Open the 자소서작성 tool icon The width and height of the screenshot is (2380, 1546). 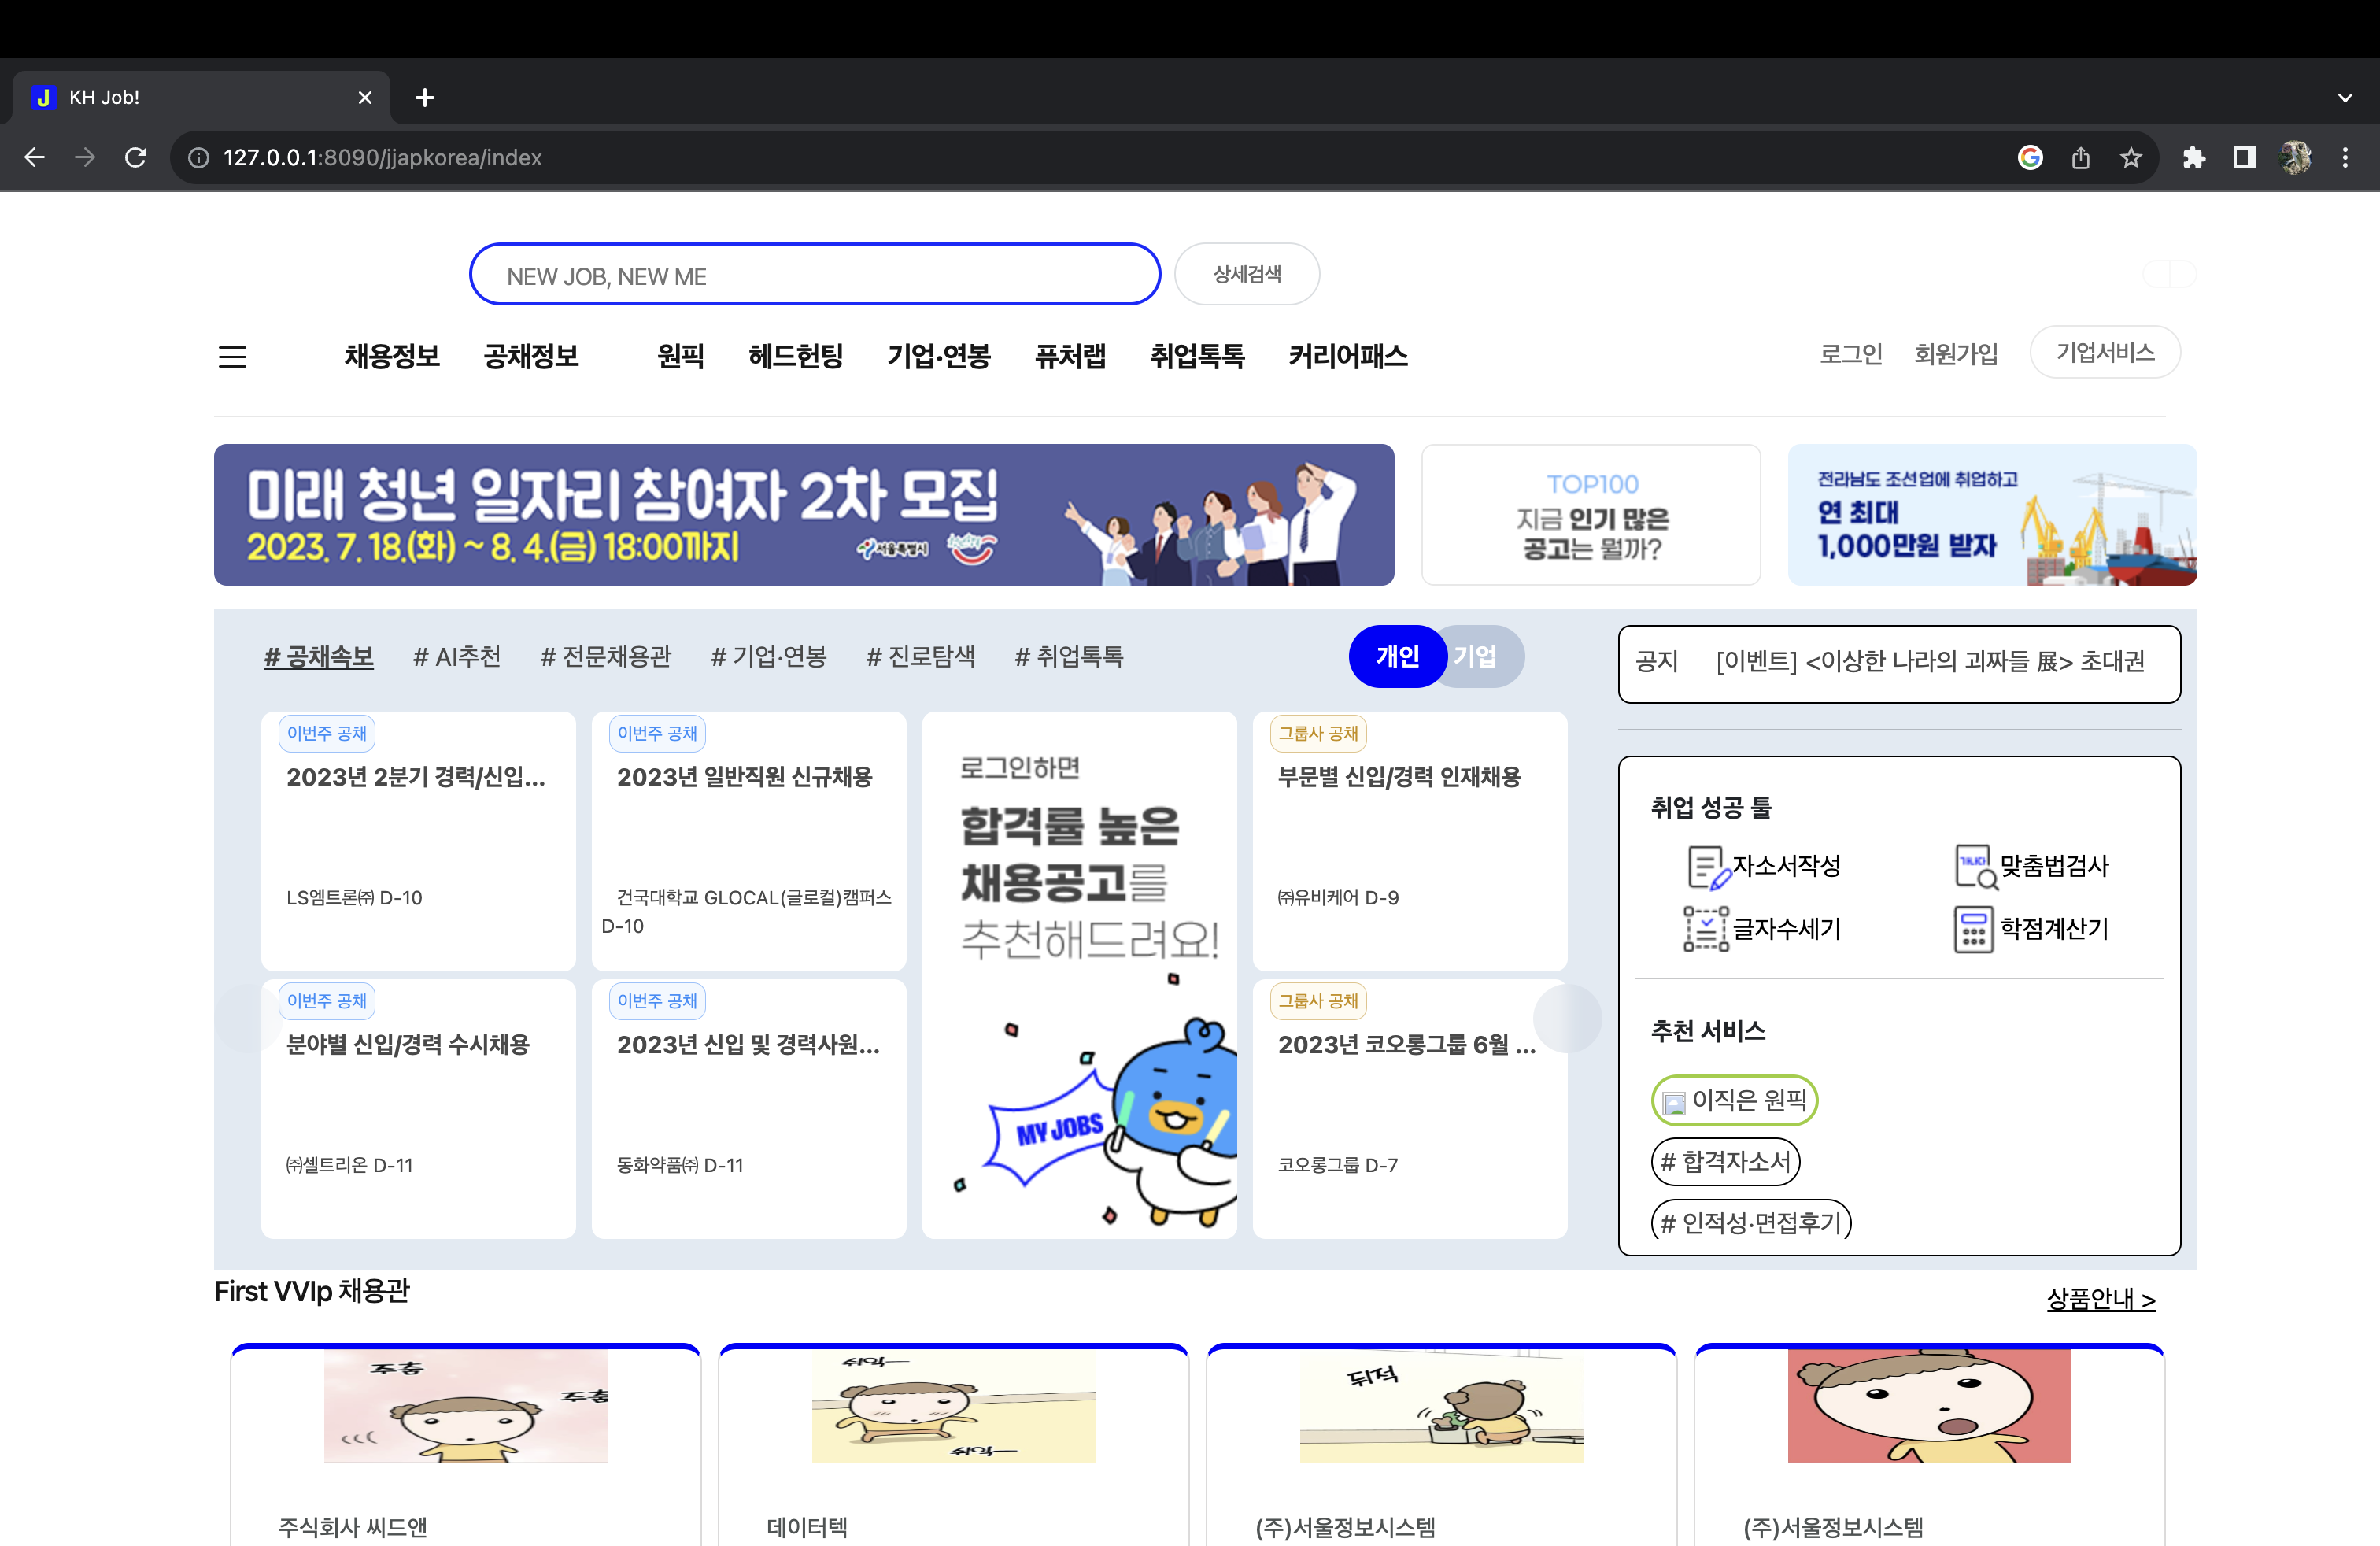[1706, 866]
